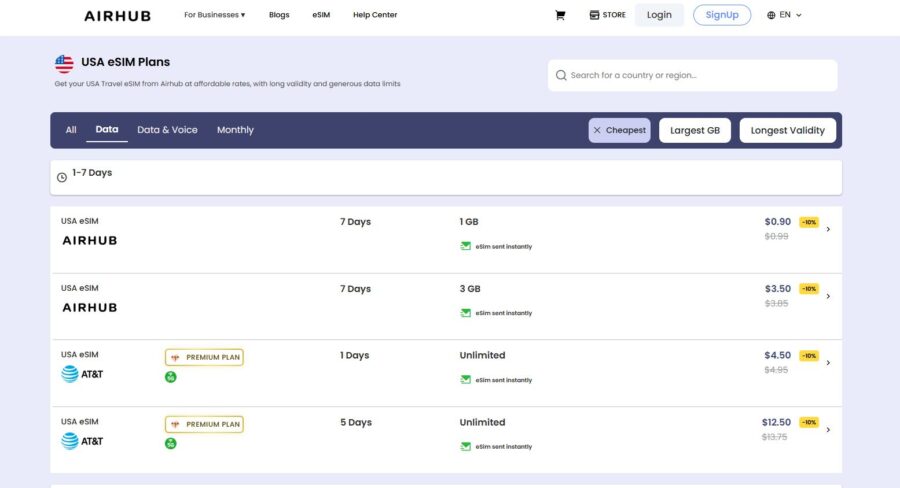Open the Help Center link
The height and width of the screenshot is (488, 900).
pyautogui.click(x=375, y=15)
